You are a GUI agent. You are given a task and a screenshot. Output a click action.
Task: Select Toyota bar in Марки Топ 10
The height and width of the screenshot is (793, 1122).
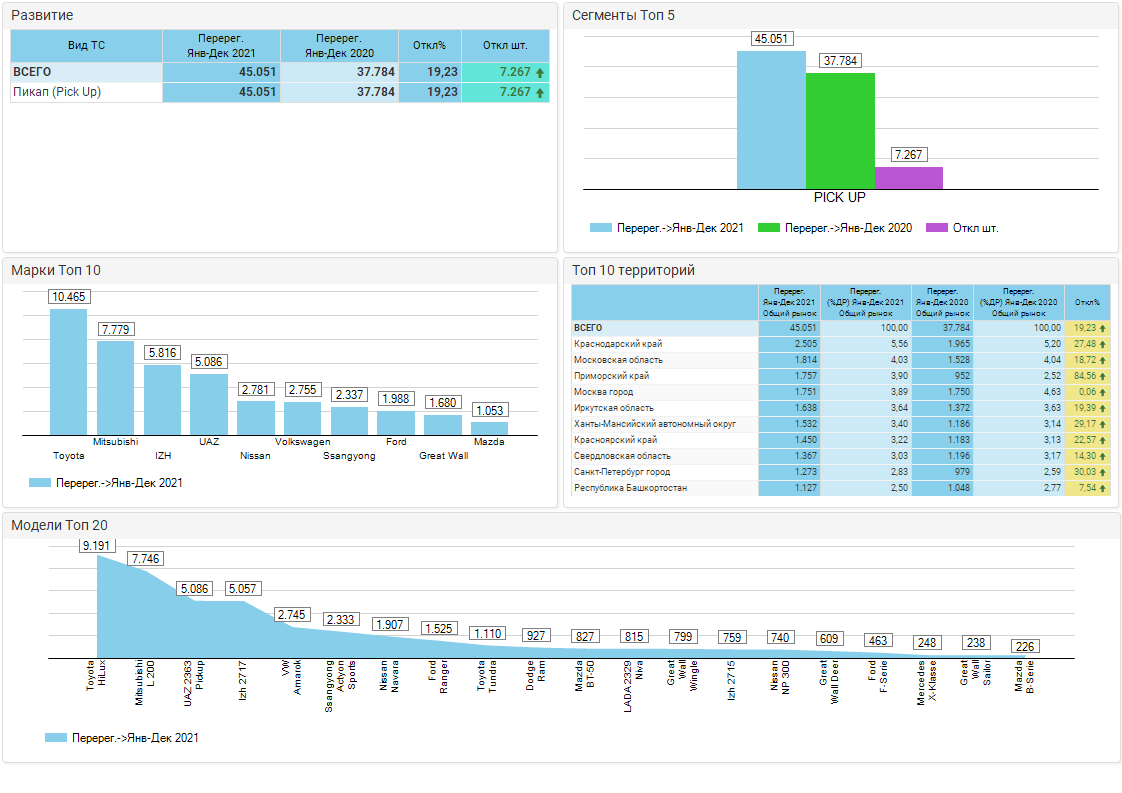coord(69,371)
